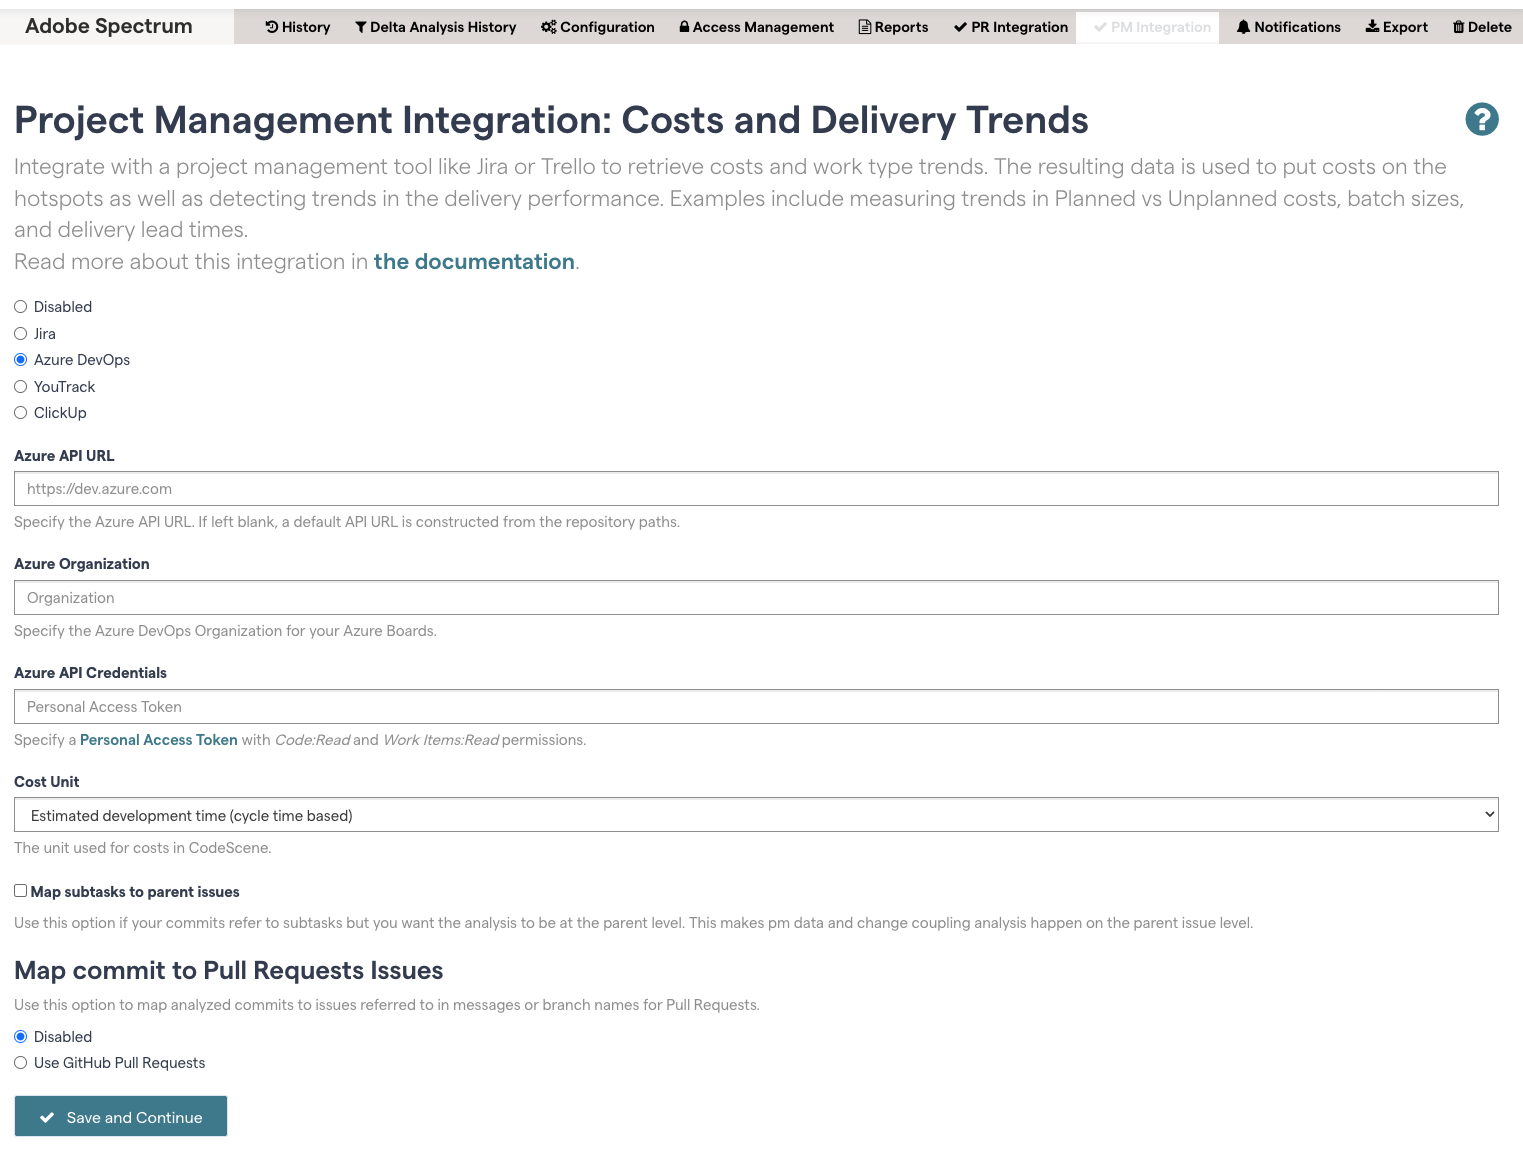The image size is (1523, 1154).
Task: Open Configuration via the gears icon
Action: coord(548,27)
